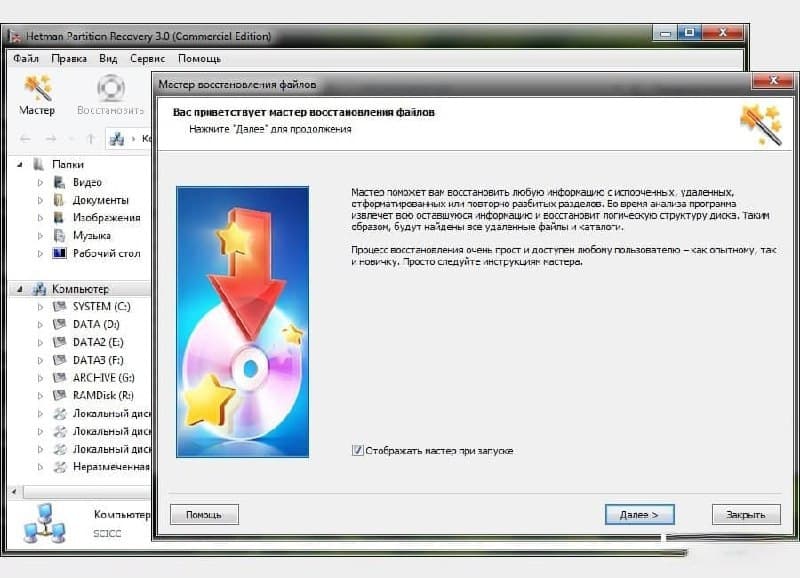
Task: Click the computer icon in the address bar
Action: [117, 139]
